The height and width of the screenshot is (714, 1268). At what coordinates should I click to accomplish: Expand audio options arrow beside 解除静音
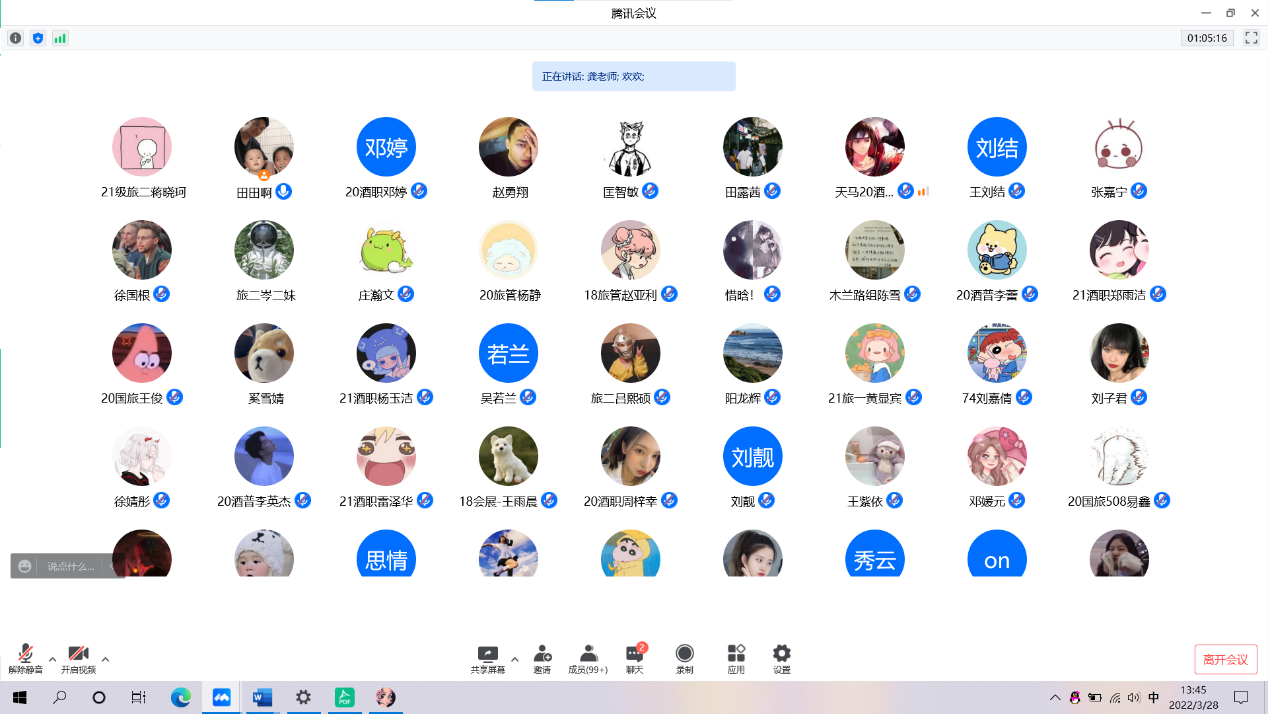pos(52,659)
